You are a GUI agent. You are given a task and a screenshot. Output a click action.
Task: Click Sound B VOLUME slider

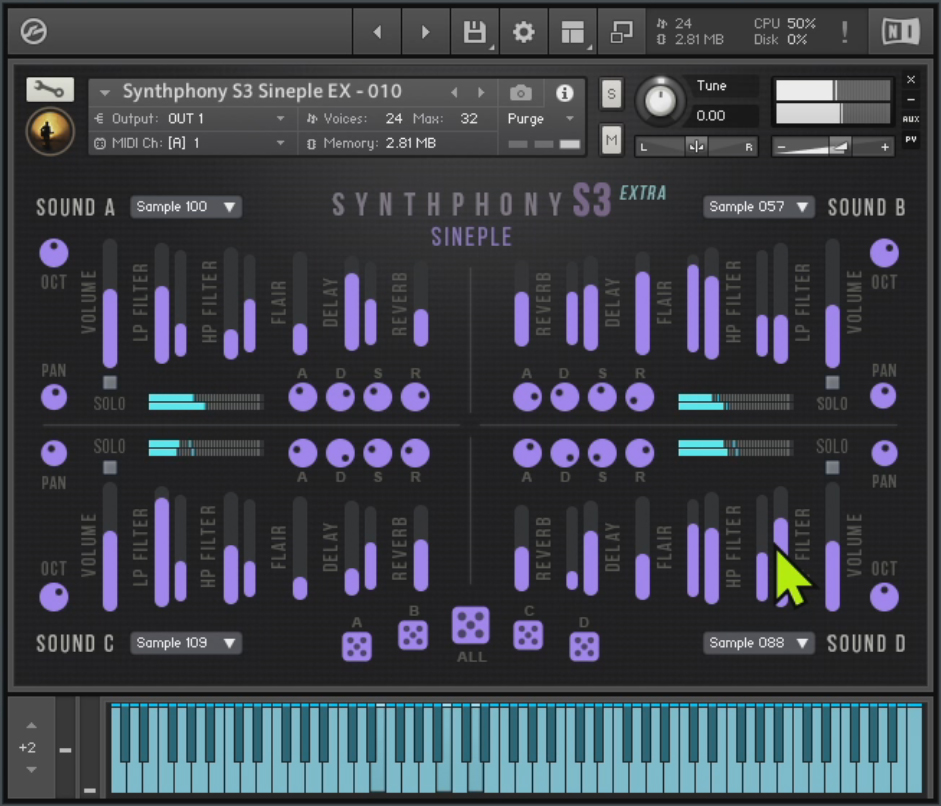click(832, 303)
